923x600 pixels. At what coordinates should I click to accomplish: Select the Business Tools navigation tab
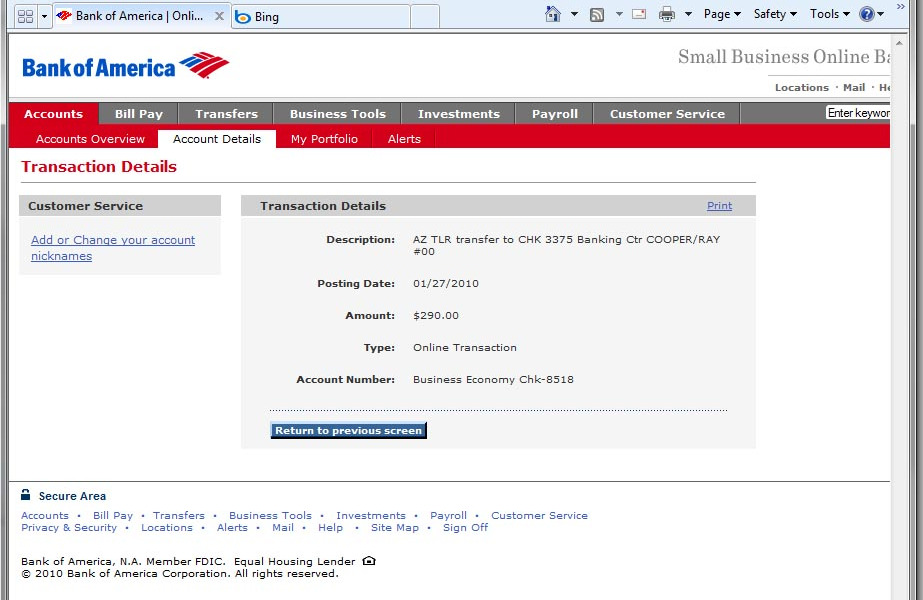point(337,114)
